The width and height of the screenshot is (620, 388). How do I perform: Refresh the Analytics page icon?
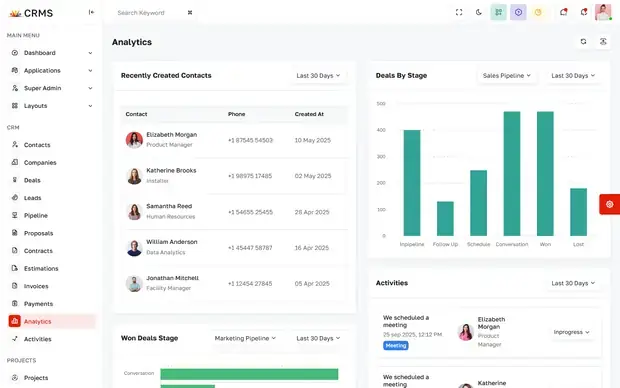pos(583,42)
